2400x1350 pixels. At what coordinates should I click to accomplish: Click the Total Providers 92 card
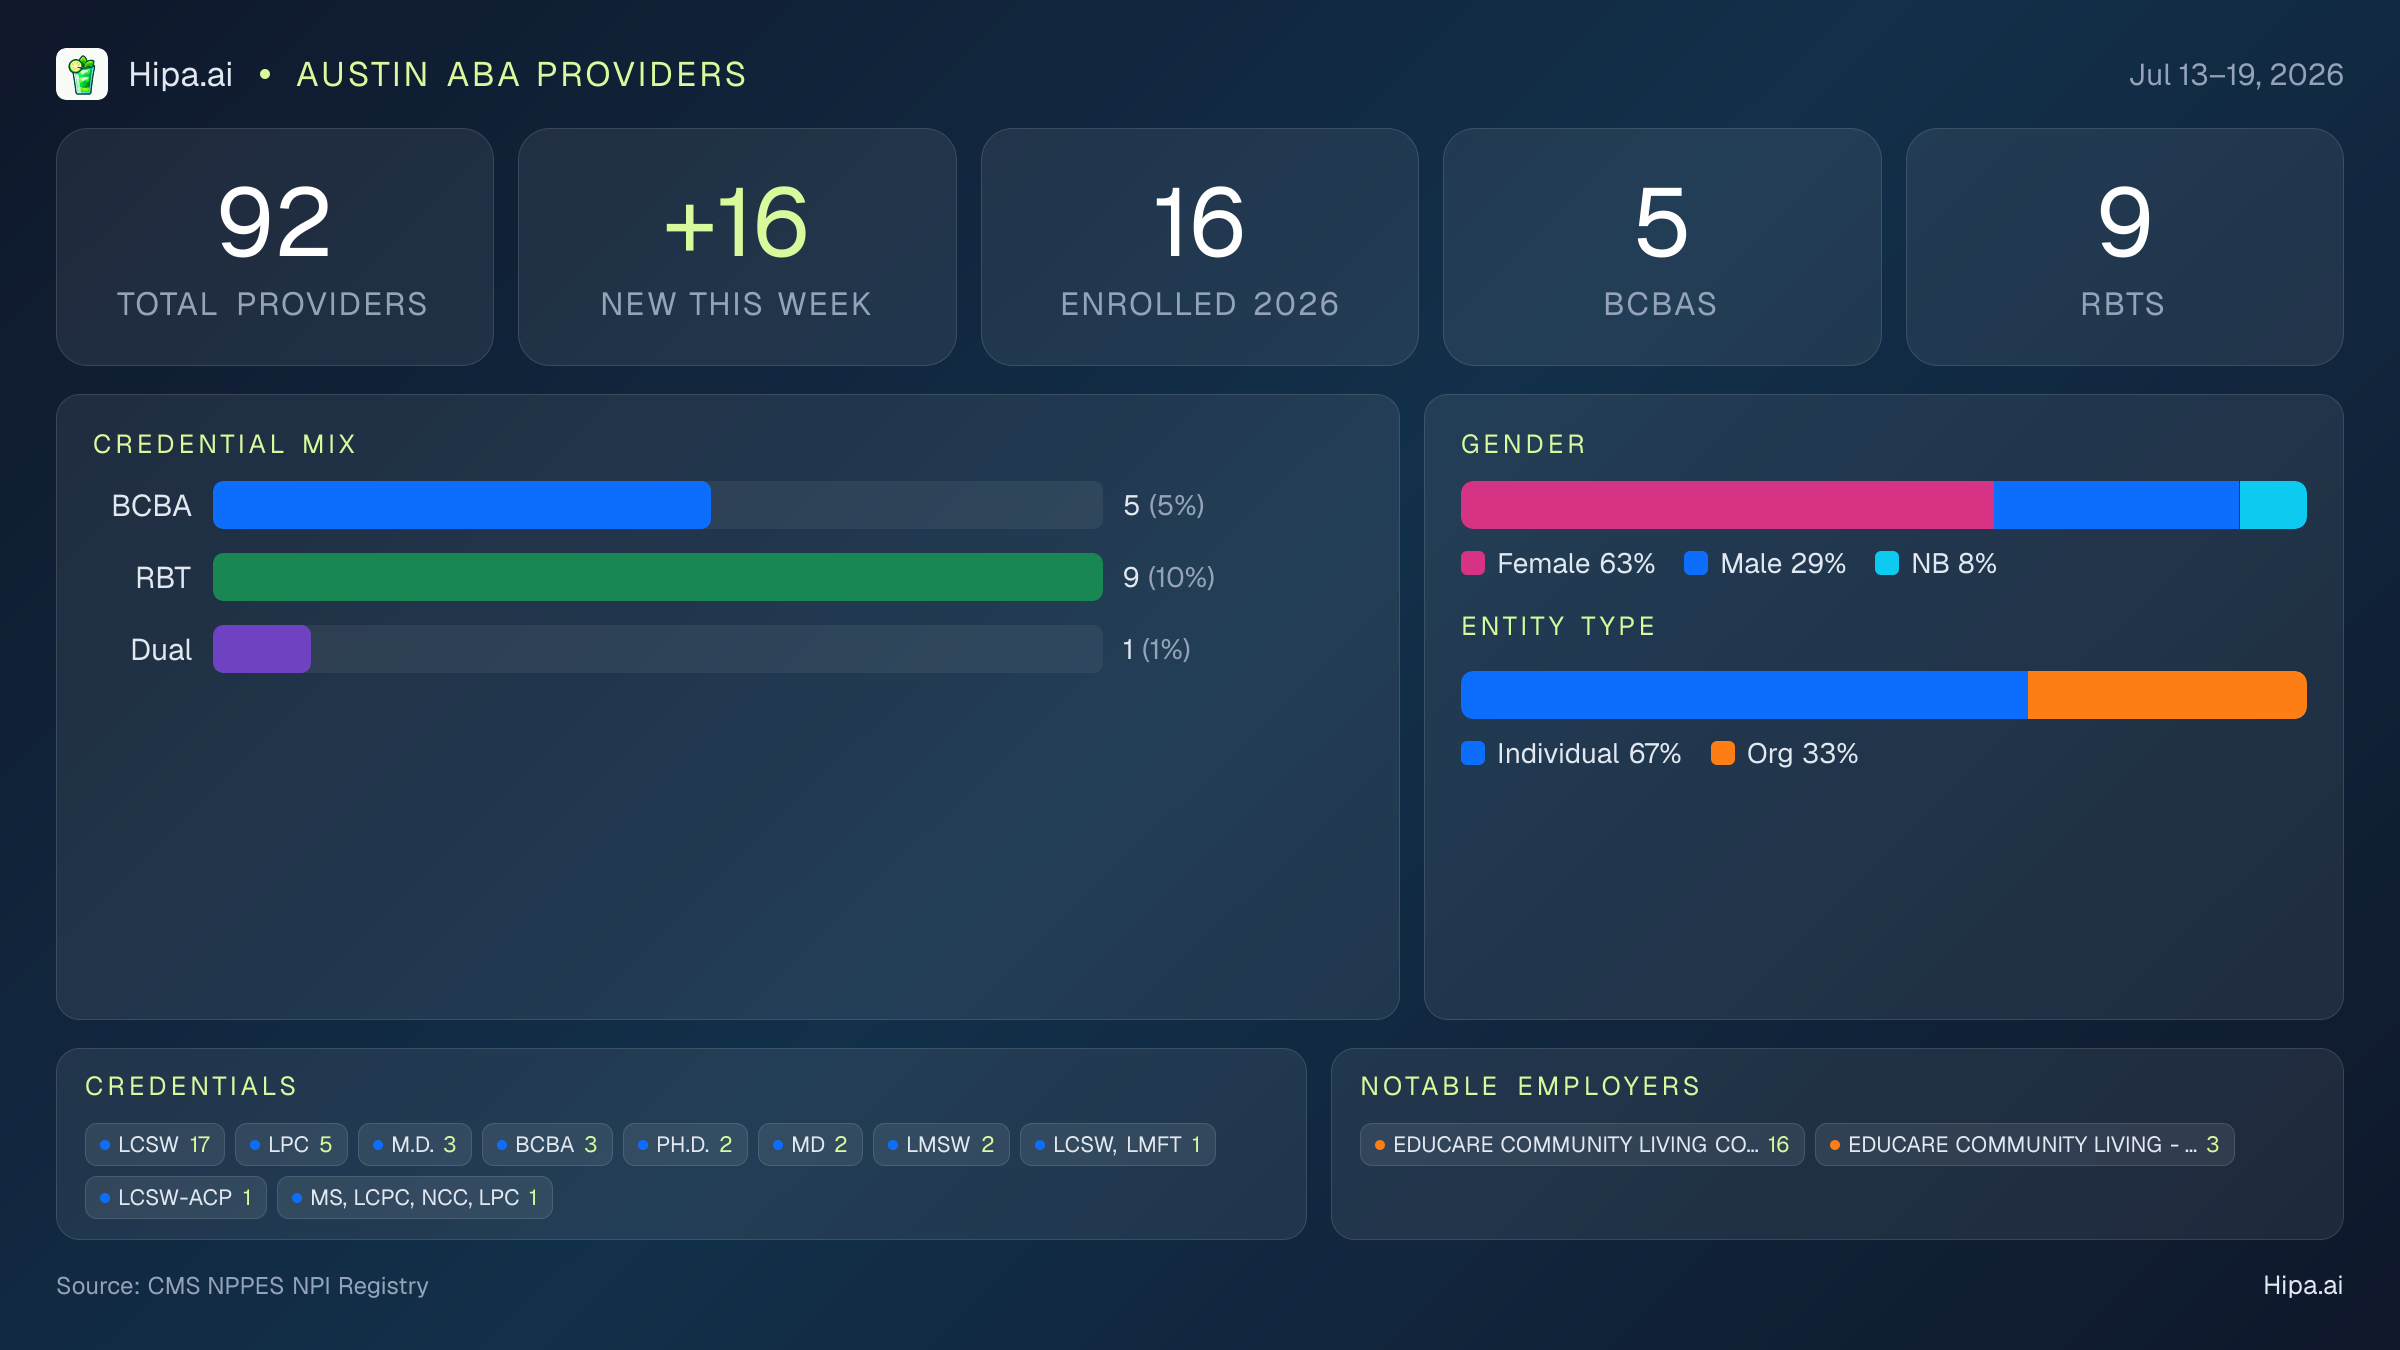click(275, 247)
